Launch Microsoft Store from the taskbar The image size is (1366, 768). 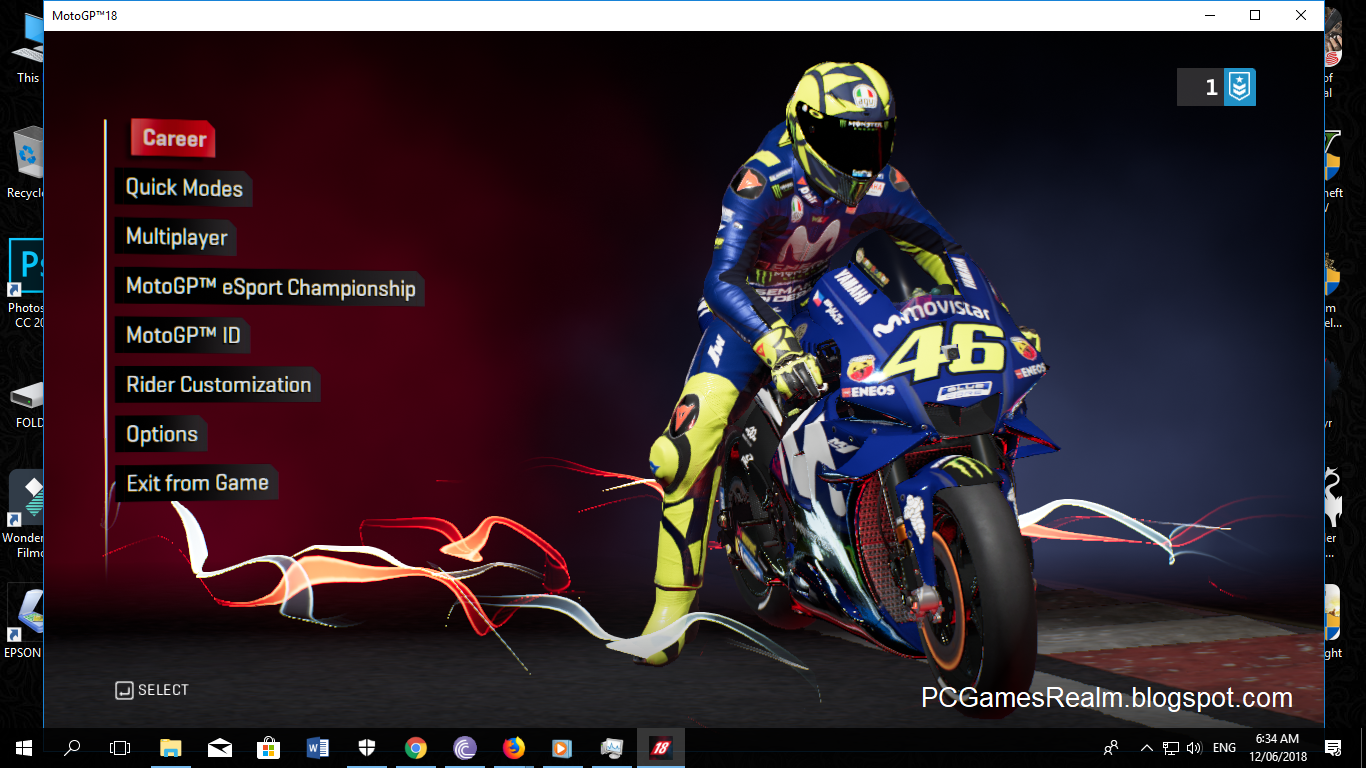pyautogui.click(x=269, y=748)
